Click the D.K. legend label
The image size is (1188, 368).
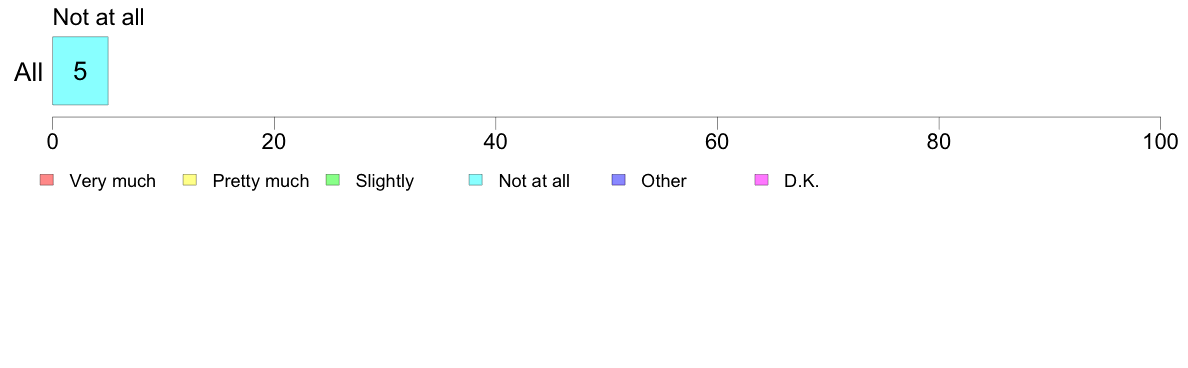point(802,181)
